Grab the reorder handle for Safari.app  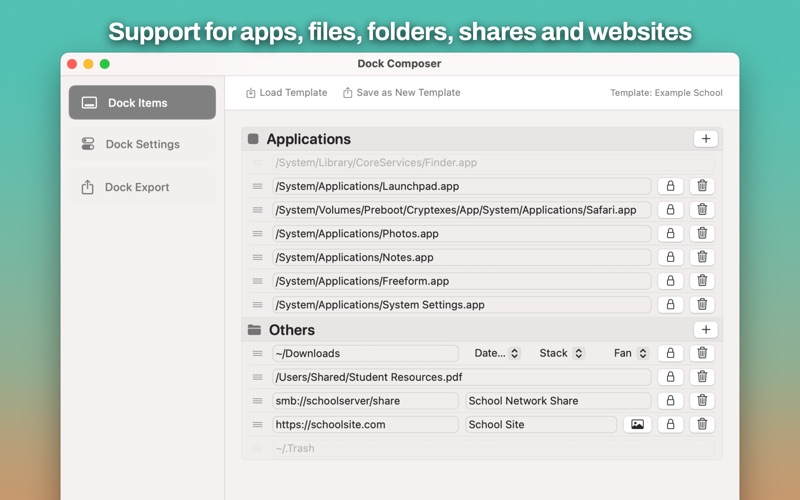(258, 210)
